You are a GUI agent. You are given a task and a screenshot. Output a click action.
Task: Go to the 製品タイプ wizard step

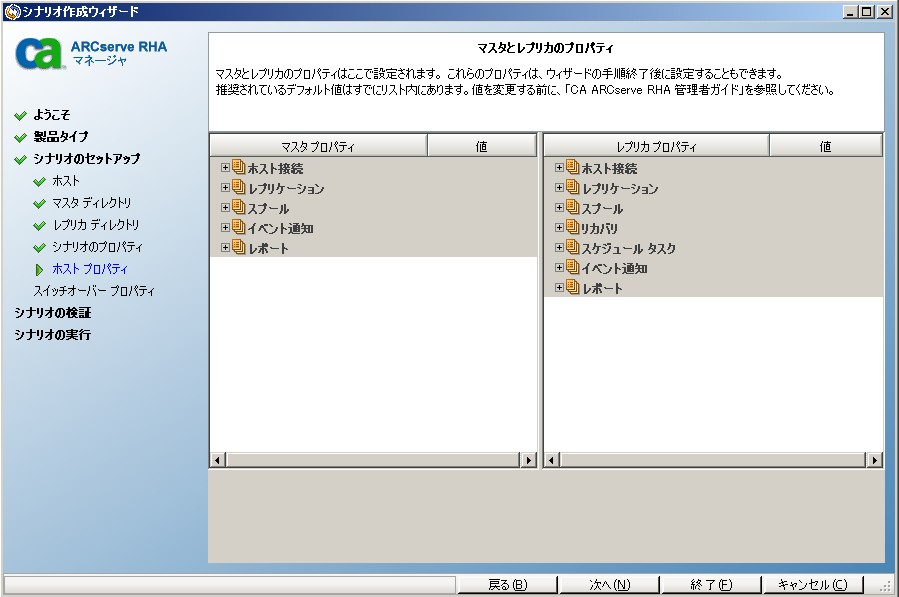pos(61,137)
